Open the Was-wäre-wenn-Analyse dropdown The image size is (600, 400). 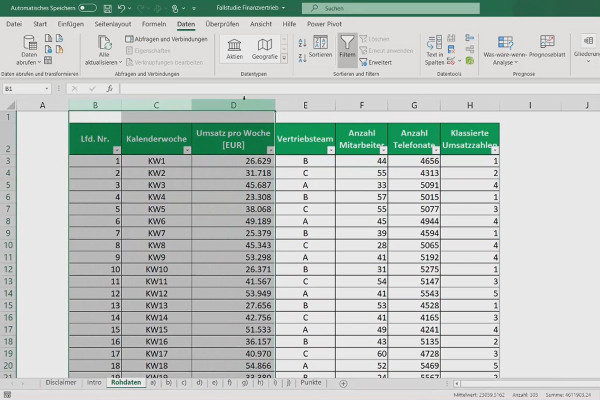pos(505,50)
